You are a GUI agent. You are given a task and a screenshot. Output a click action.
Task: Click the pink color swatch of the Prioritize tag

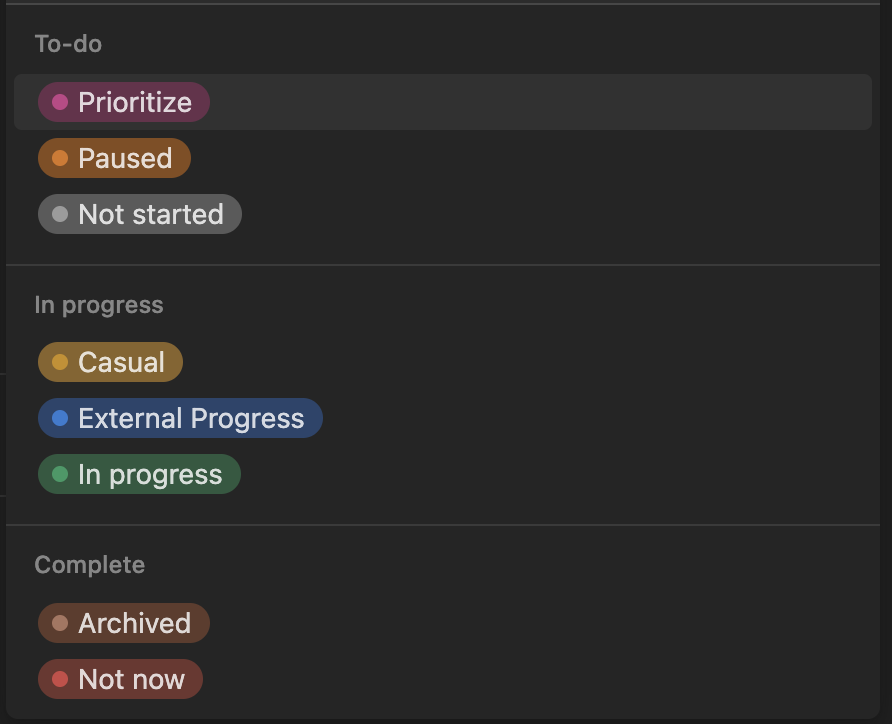point(60,102)
